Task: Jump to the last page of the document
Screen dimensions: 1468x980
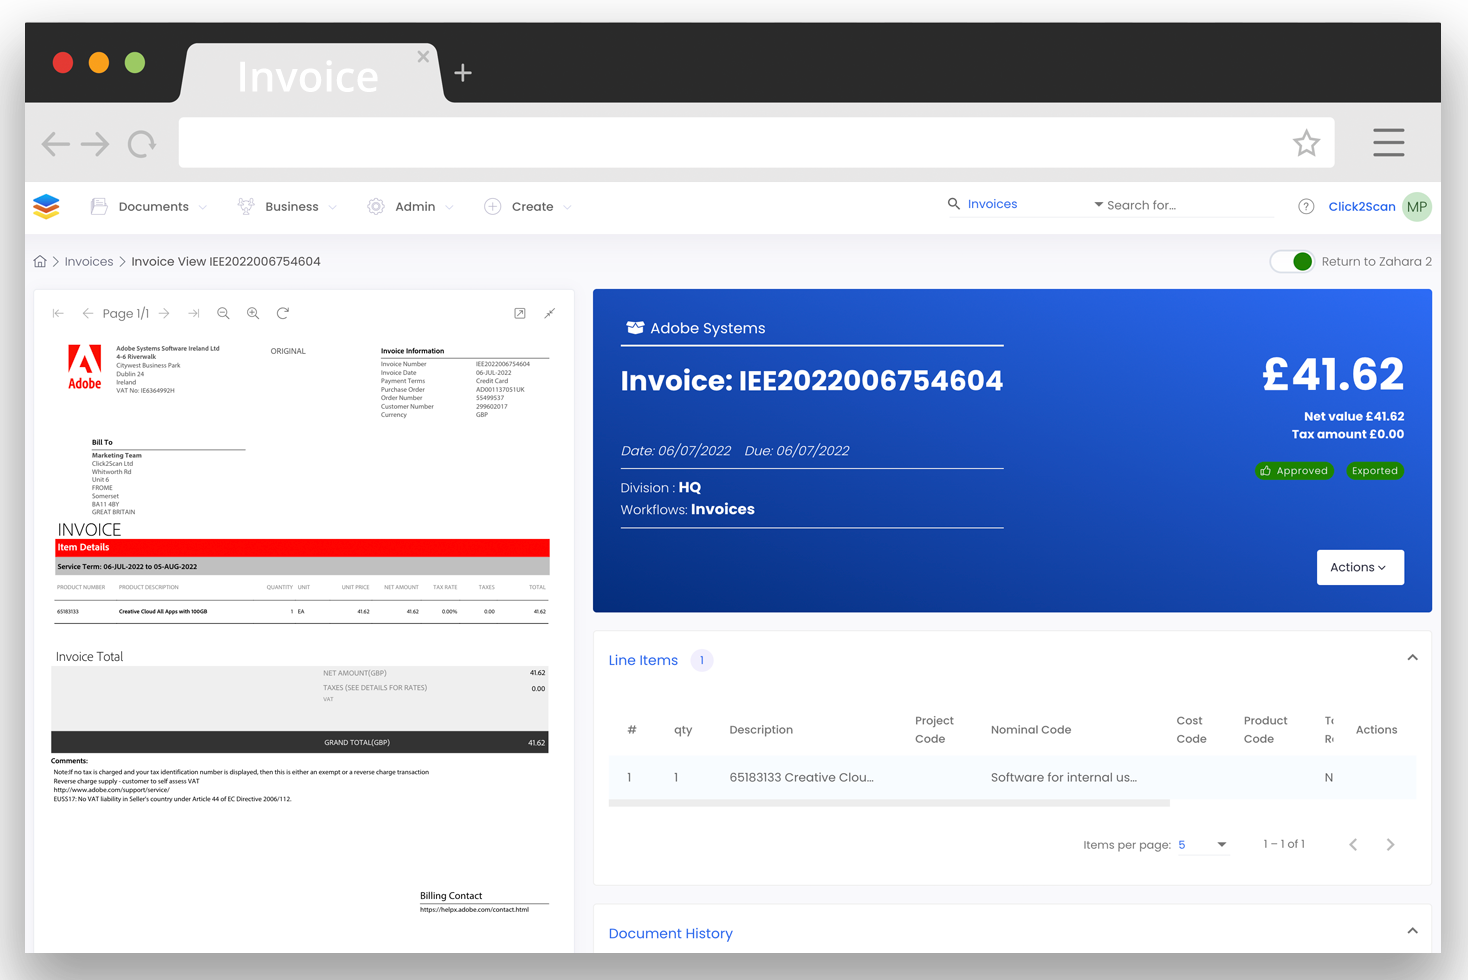Action: click(x=194, y=313)
